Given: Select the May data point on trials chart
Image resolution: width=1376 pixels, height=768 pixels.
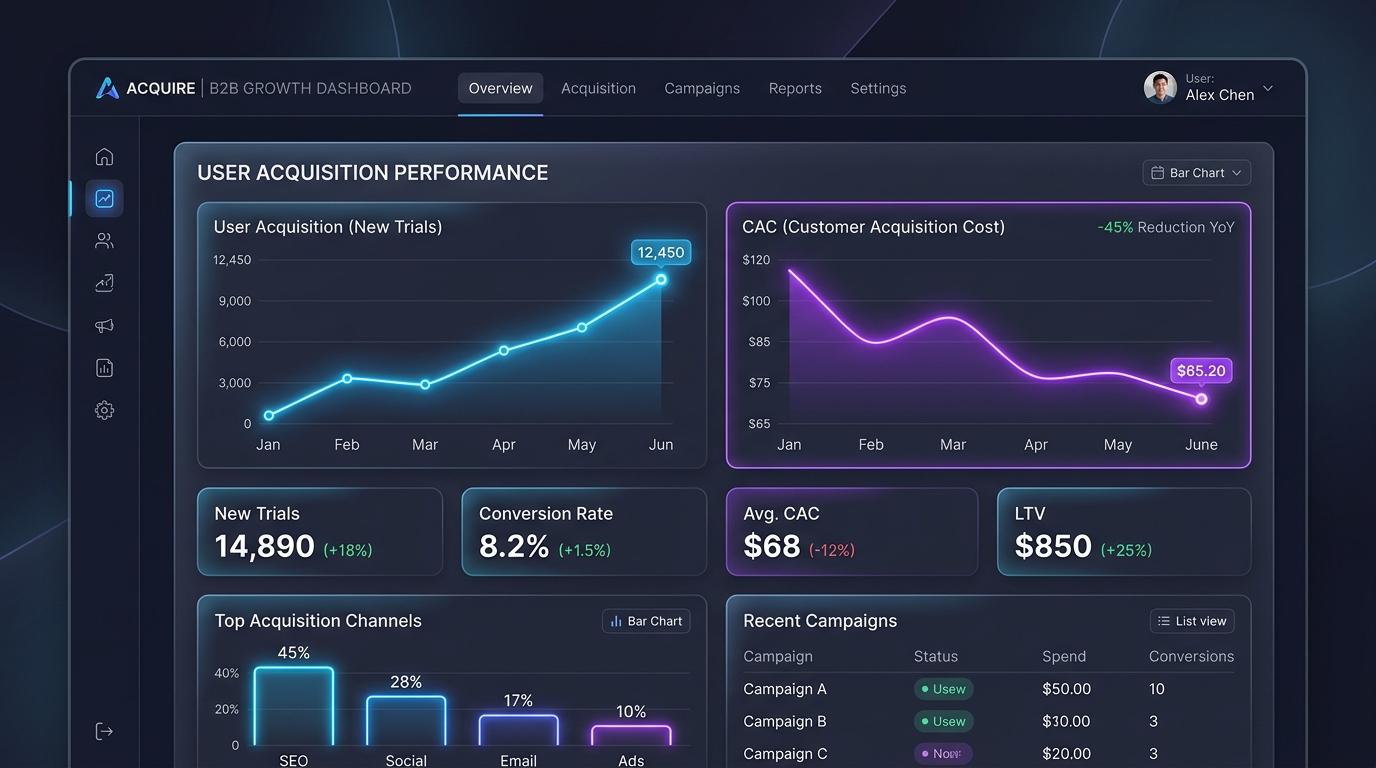Looking at the screenshot, I should coord(582,327).
